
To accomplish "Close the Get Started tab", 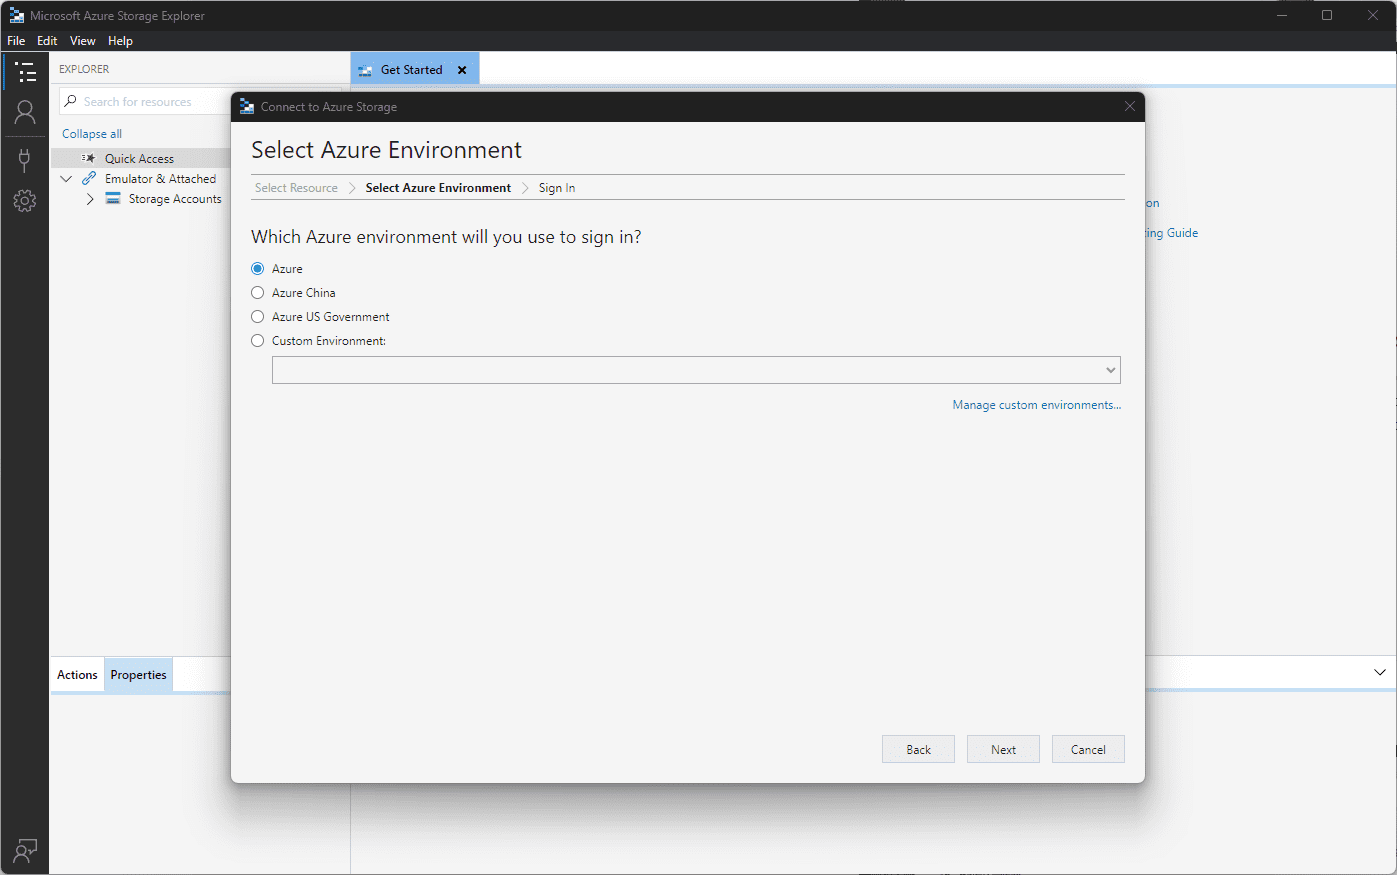I will pyautogui.click(x=462, y=70).
